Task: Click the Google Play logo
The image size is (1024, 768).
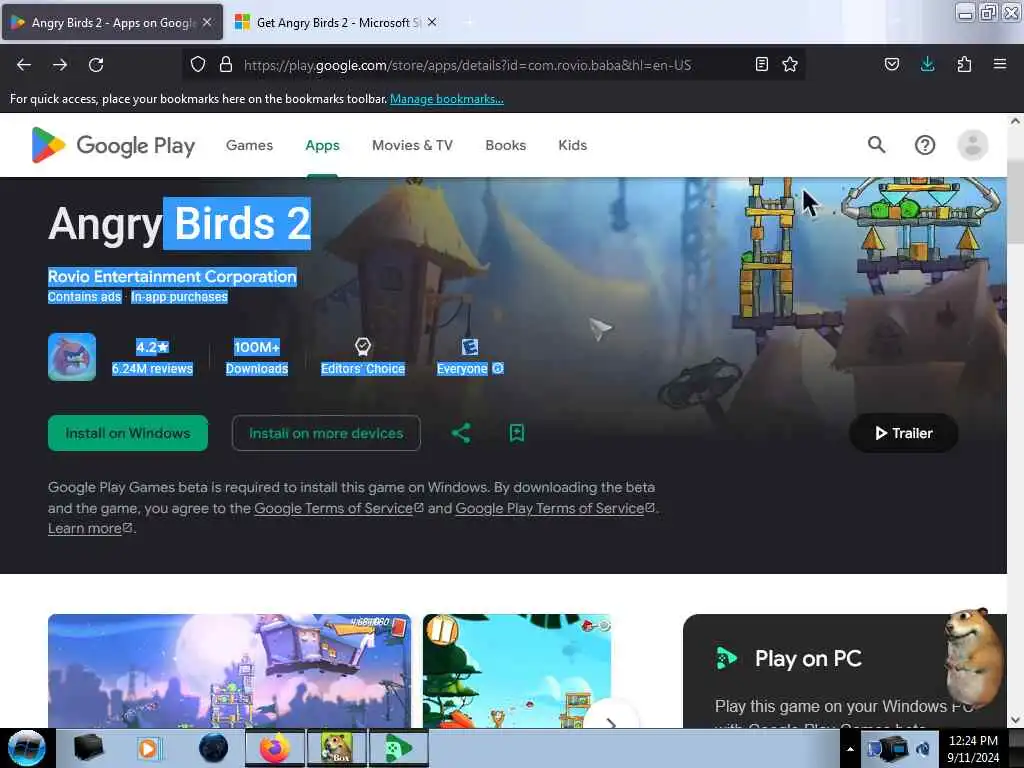Action: [113, 145]
